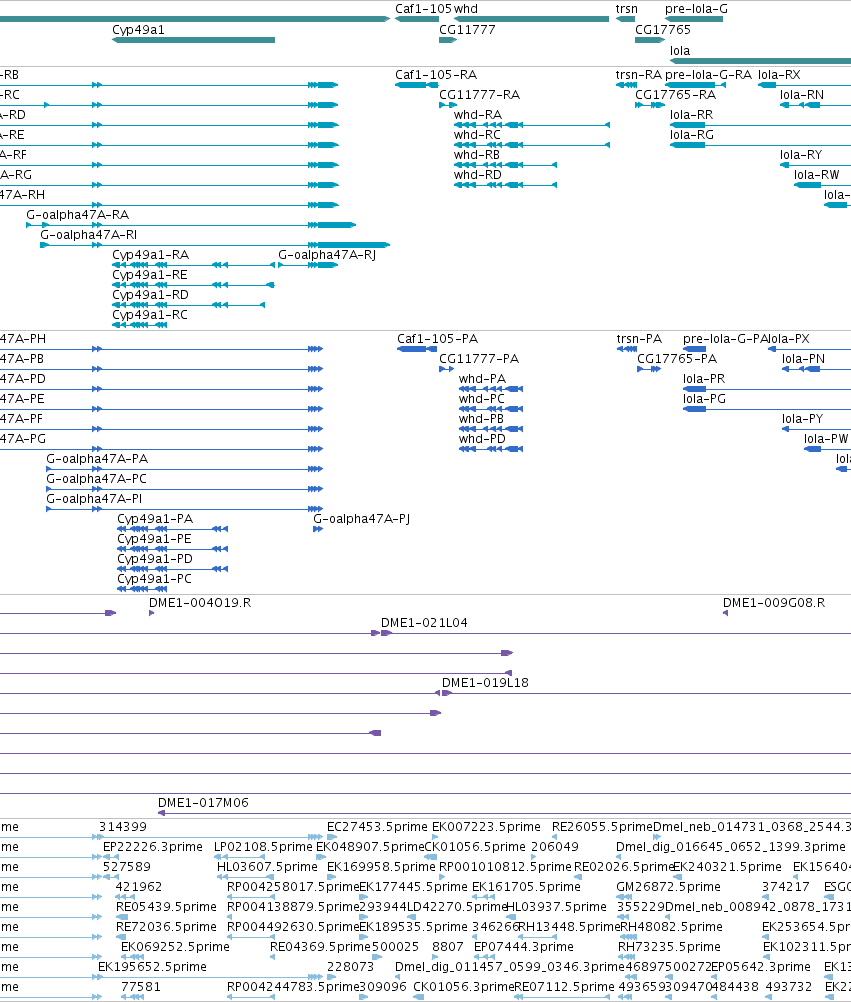Click transcript Cyp49a1-RD label
The height and width of the screenshot is (1002, 851).
point(151,295)
